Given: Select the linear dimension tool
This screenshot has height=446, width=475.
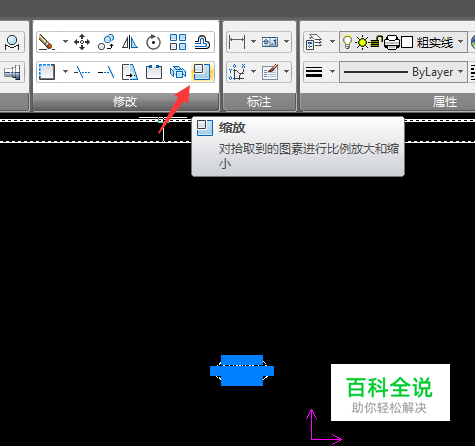Looking at the screenshot, I should click(237, 42).
